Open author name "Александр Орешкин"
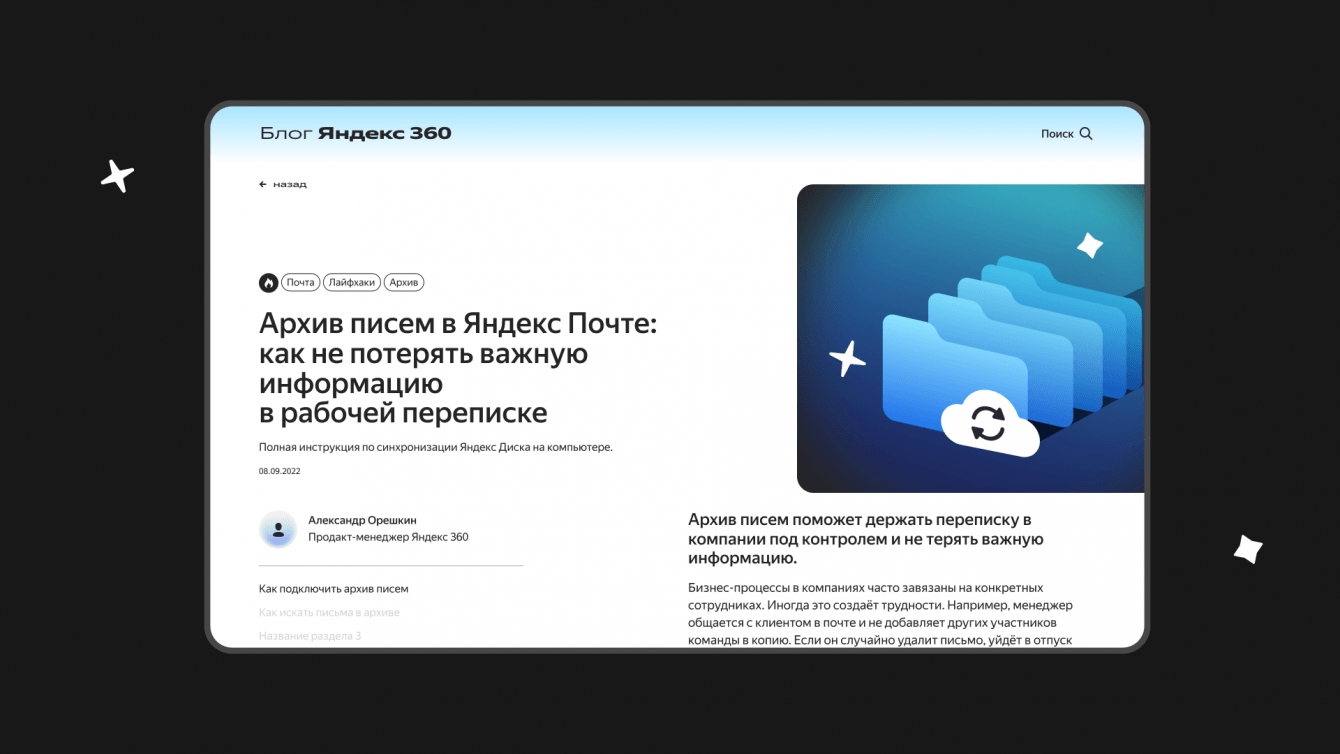The image size is (1340, 754). click(362, 520)
